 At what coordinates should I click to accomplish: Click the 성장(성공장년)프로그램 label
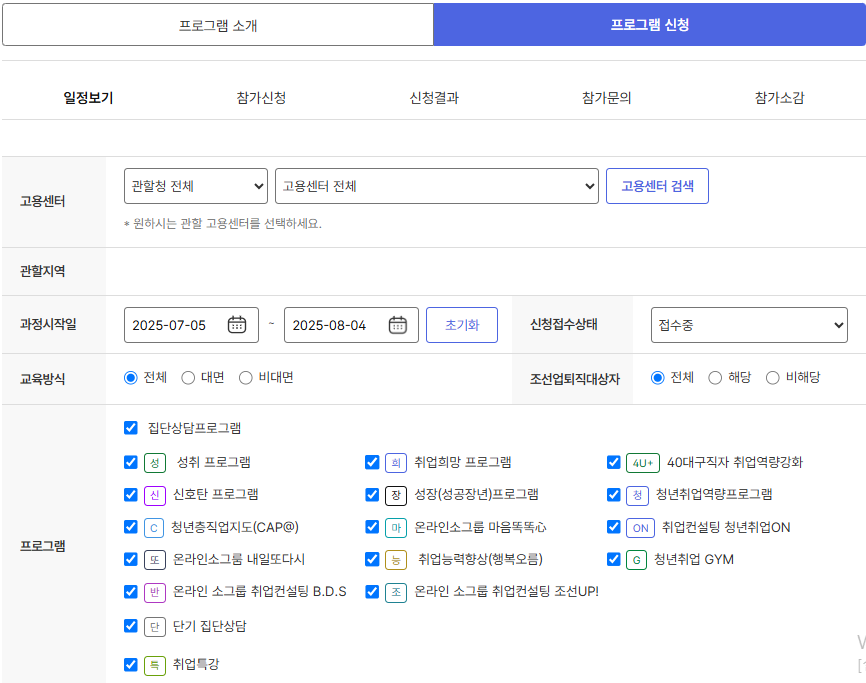point(476,494)
